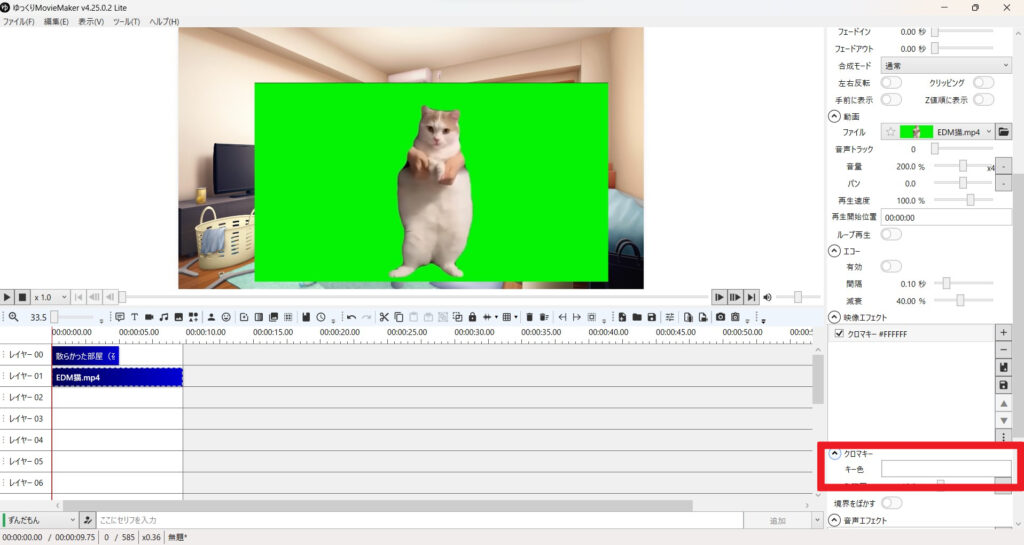
Task: Click the ここにセリフを入力 text field
Action: tap(420, 520)
